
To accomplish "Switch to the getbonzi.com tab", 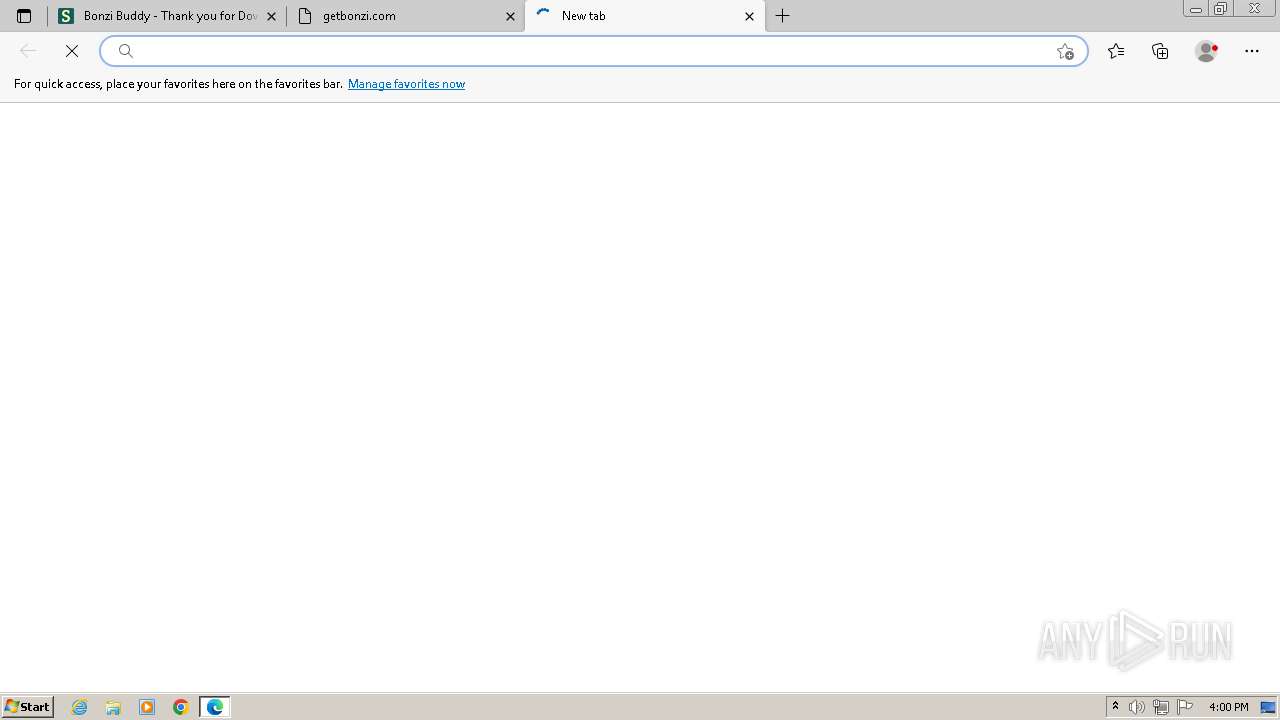I will [405, 16].
